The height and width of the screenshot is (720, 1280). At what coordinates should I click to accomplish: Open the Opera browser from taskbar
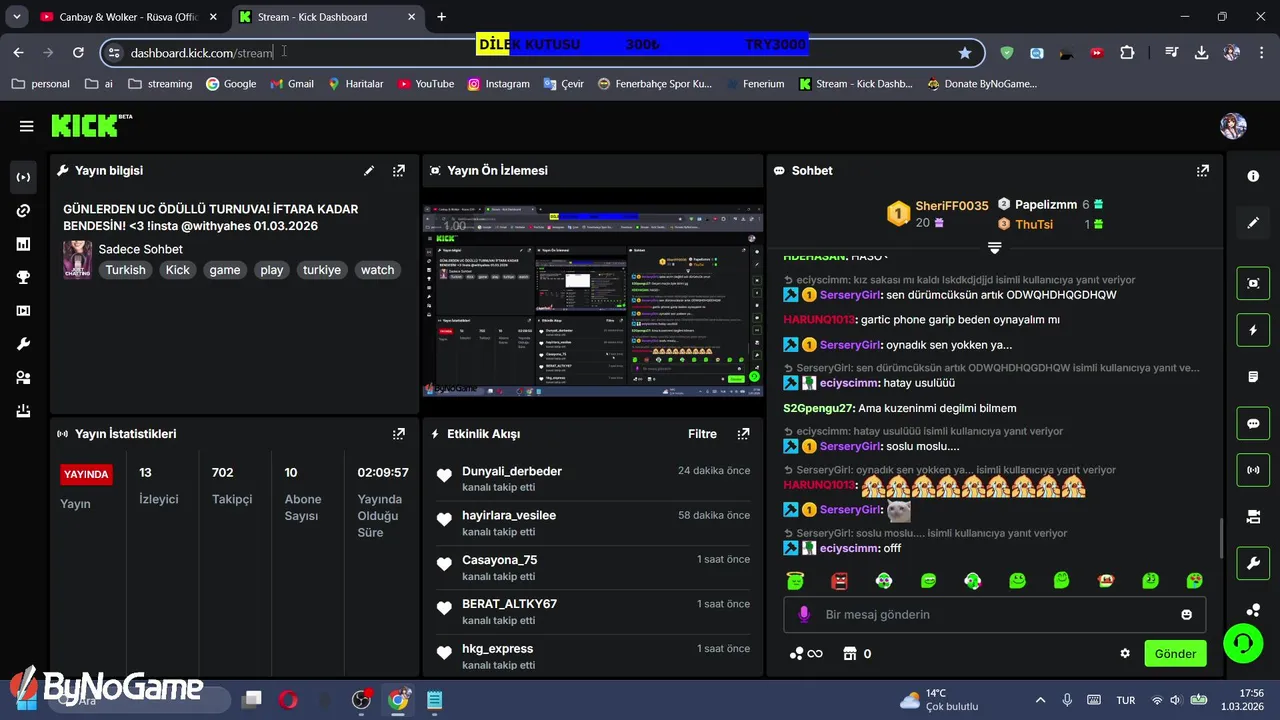click(287, 700)
